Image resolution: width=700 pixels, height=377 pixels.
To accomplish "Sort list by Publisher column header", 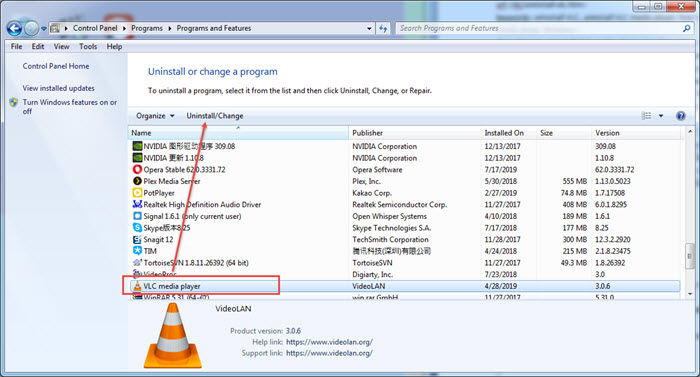I will click(415, 133).
